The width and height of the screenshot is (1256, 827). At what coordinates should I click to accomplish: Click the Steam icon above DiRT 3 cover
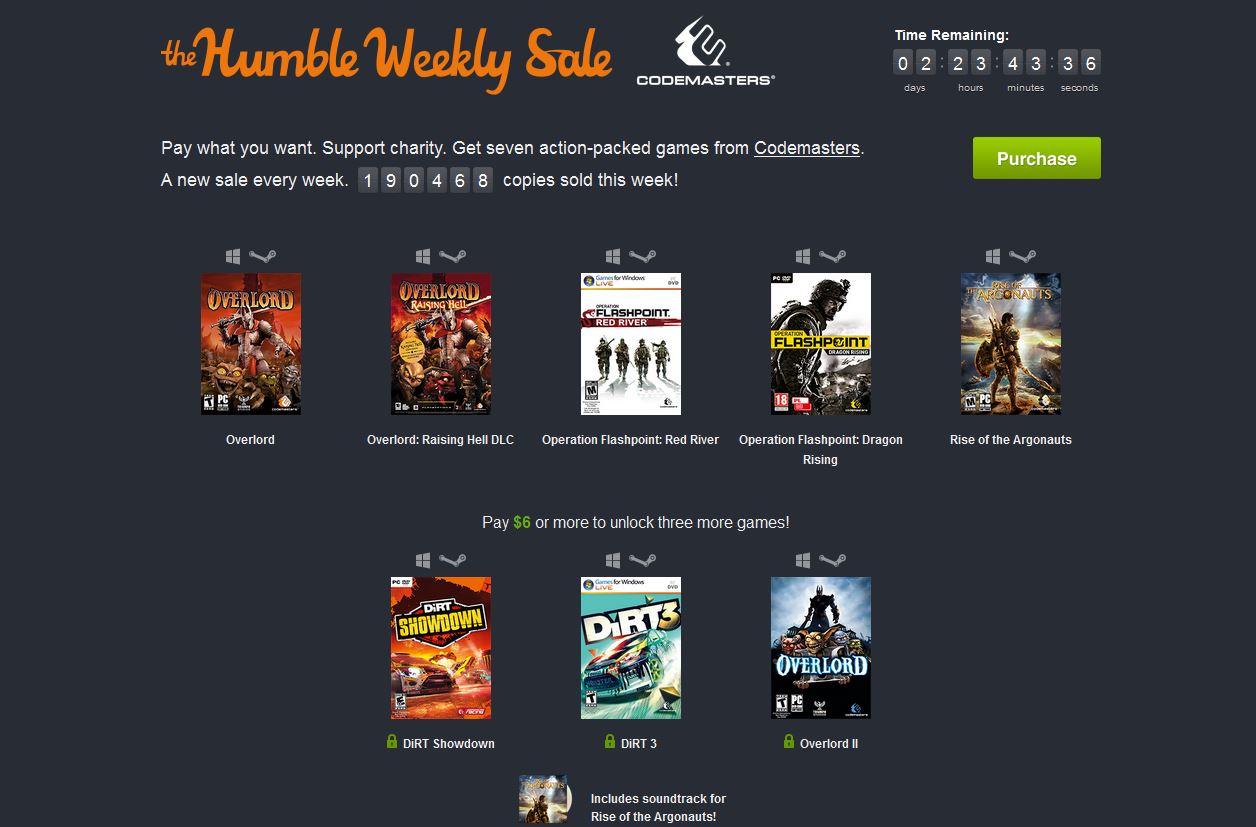coord(643,560)
